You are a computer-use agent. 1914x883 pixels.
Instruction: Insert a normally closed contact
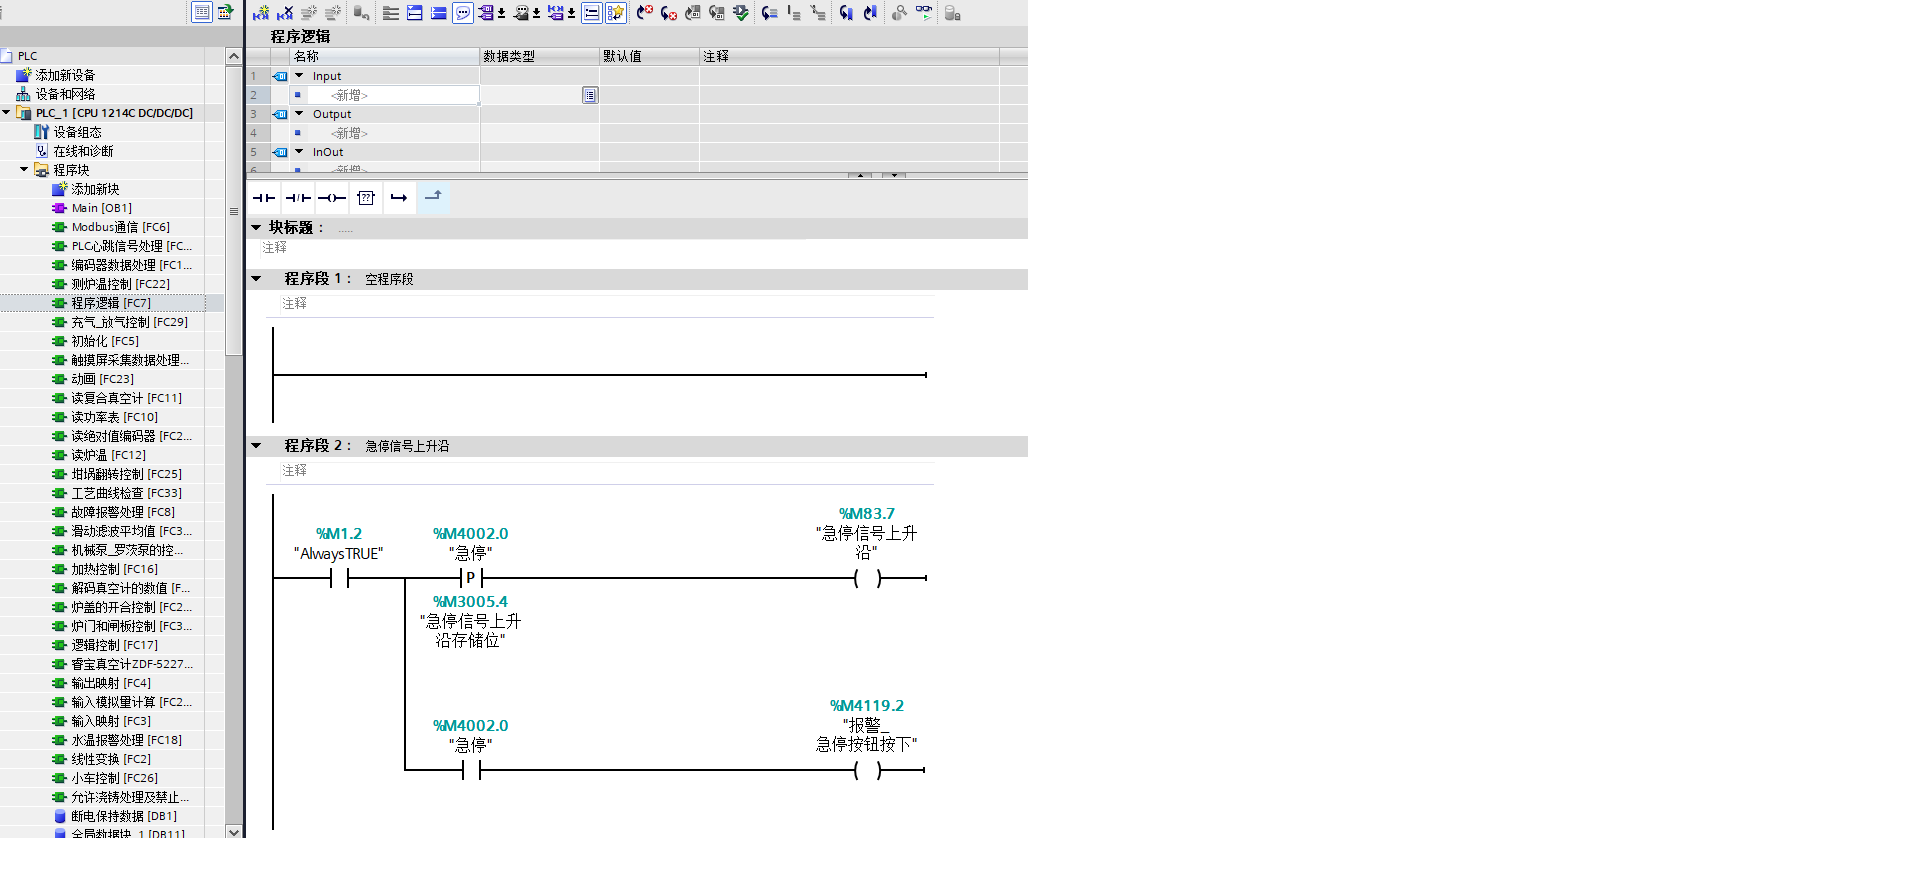[x=298, y=198]
